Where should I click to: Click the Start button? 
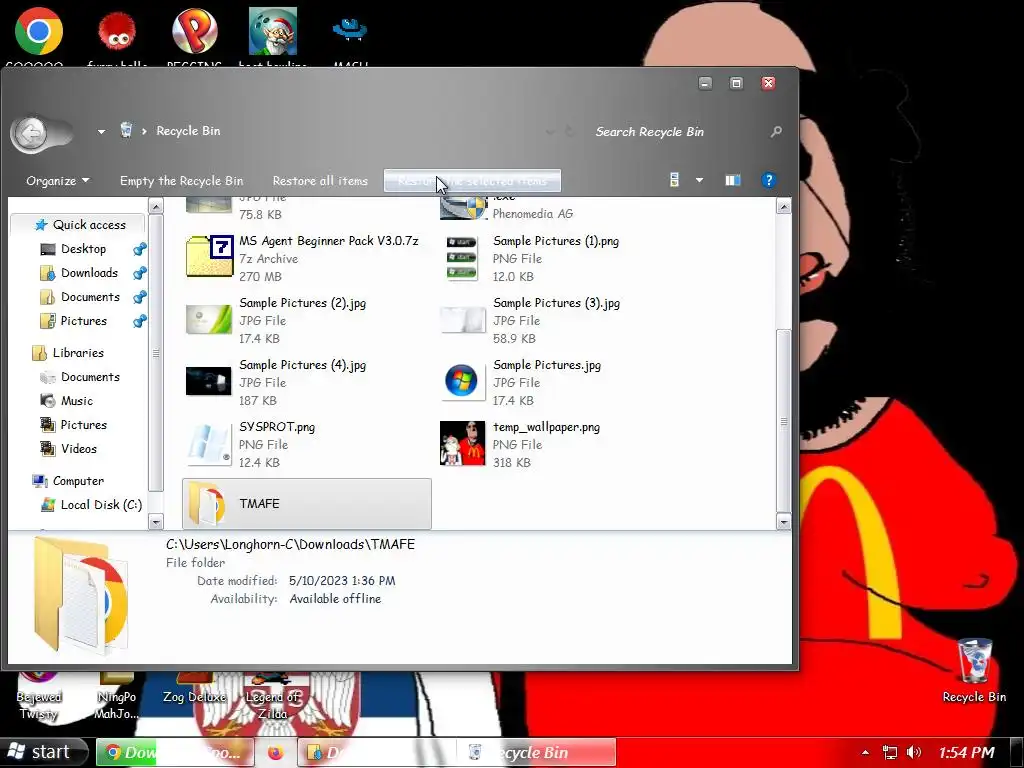point(43,752)
